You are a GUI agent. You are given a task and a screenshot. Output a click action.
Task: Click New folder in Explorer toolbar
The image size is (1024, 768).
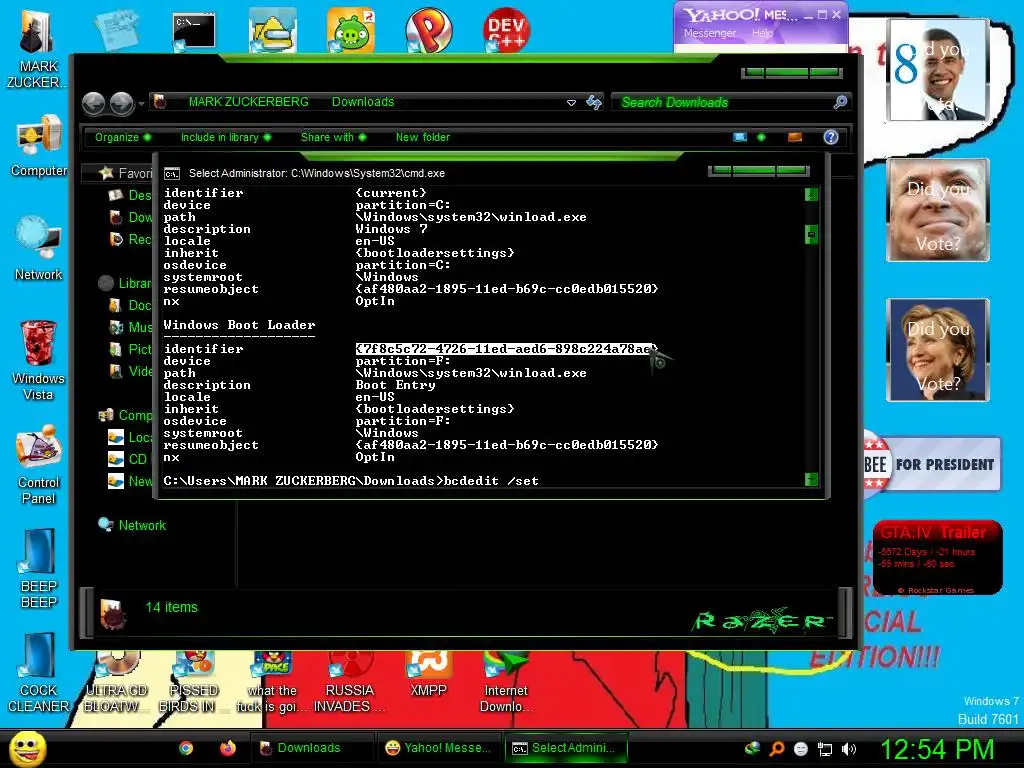(423, 137)
